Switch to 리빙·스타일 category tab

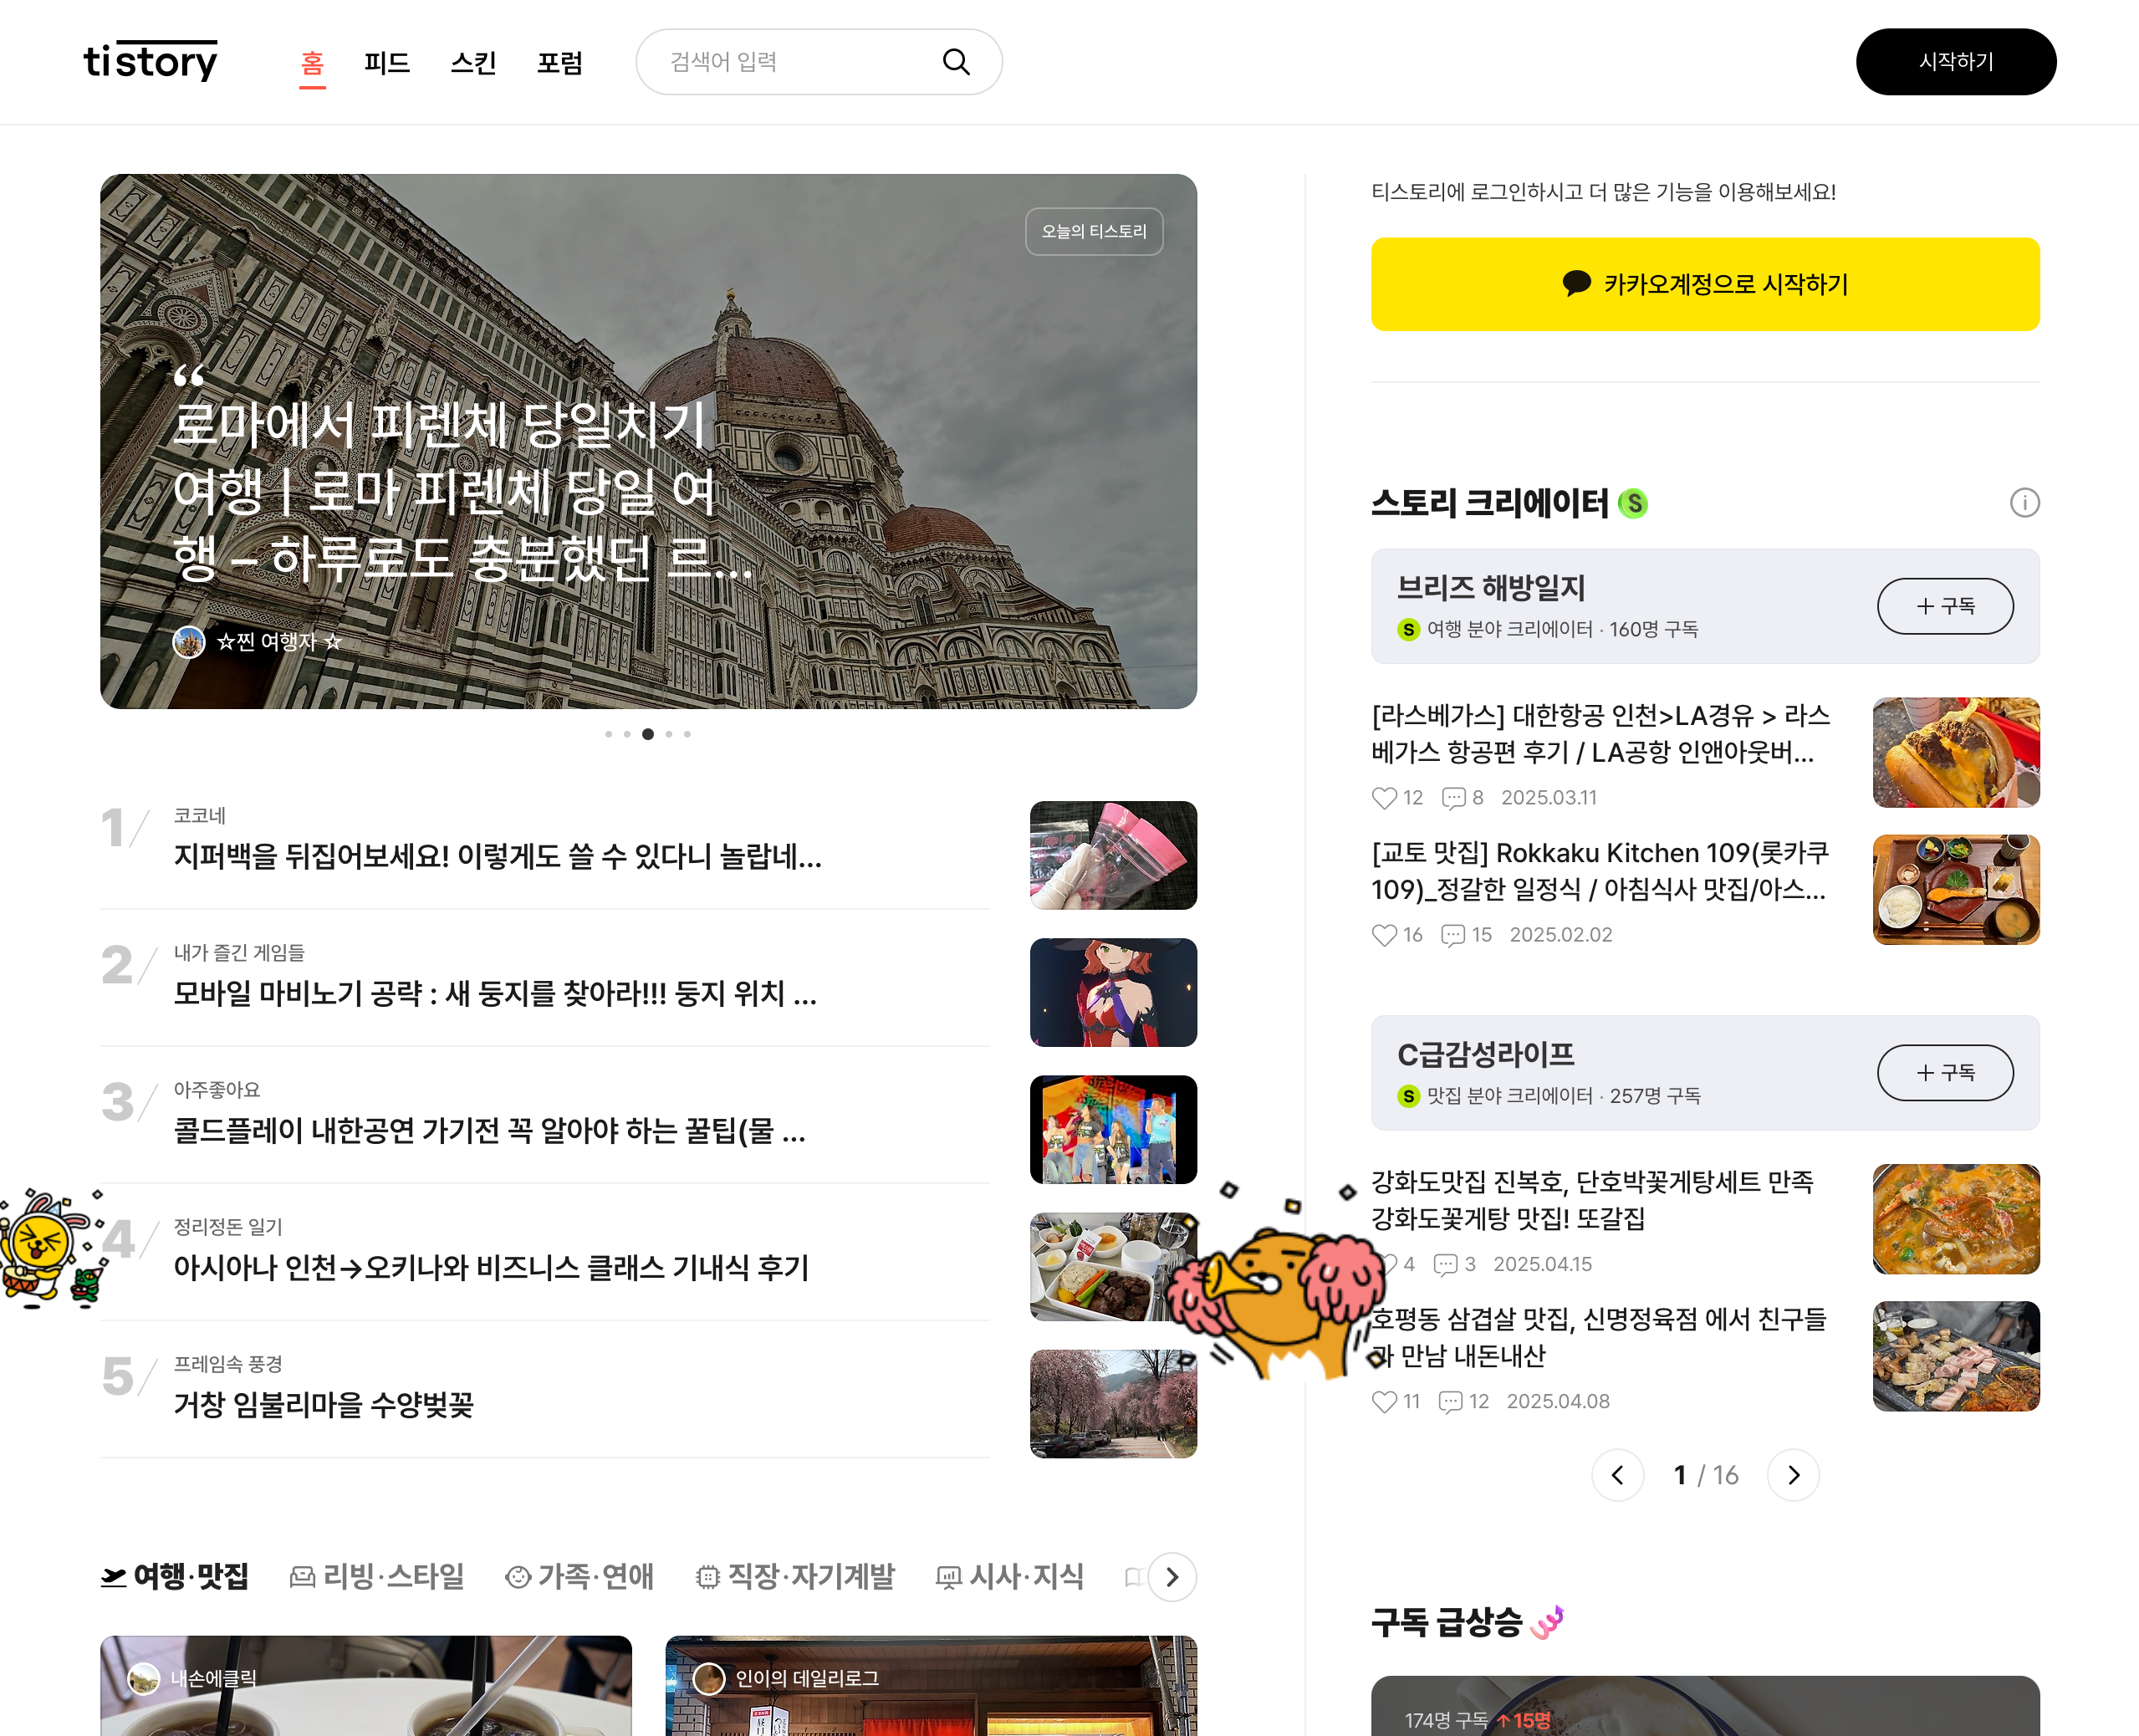click(377, 1577)
